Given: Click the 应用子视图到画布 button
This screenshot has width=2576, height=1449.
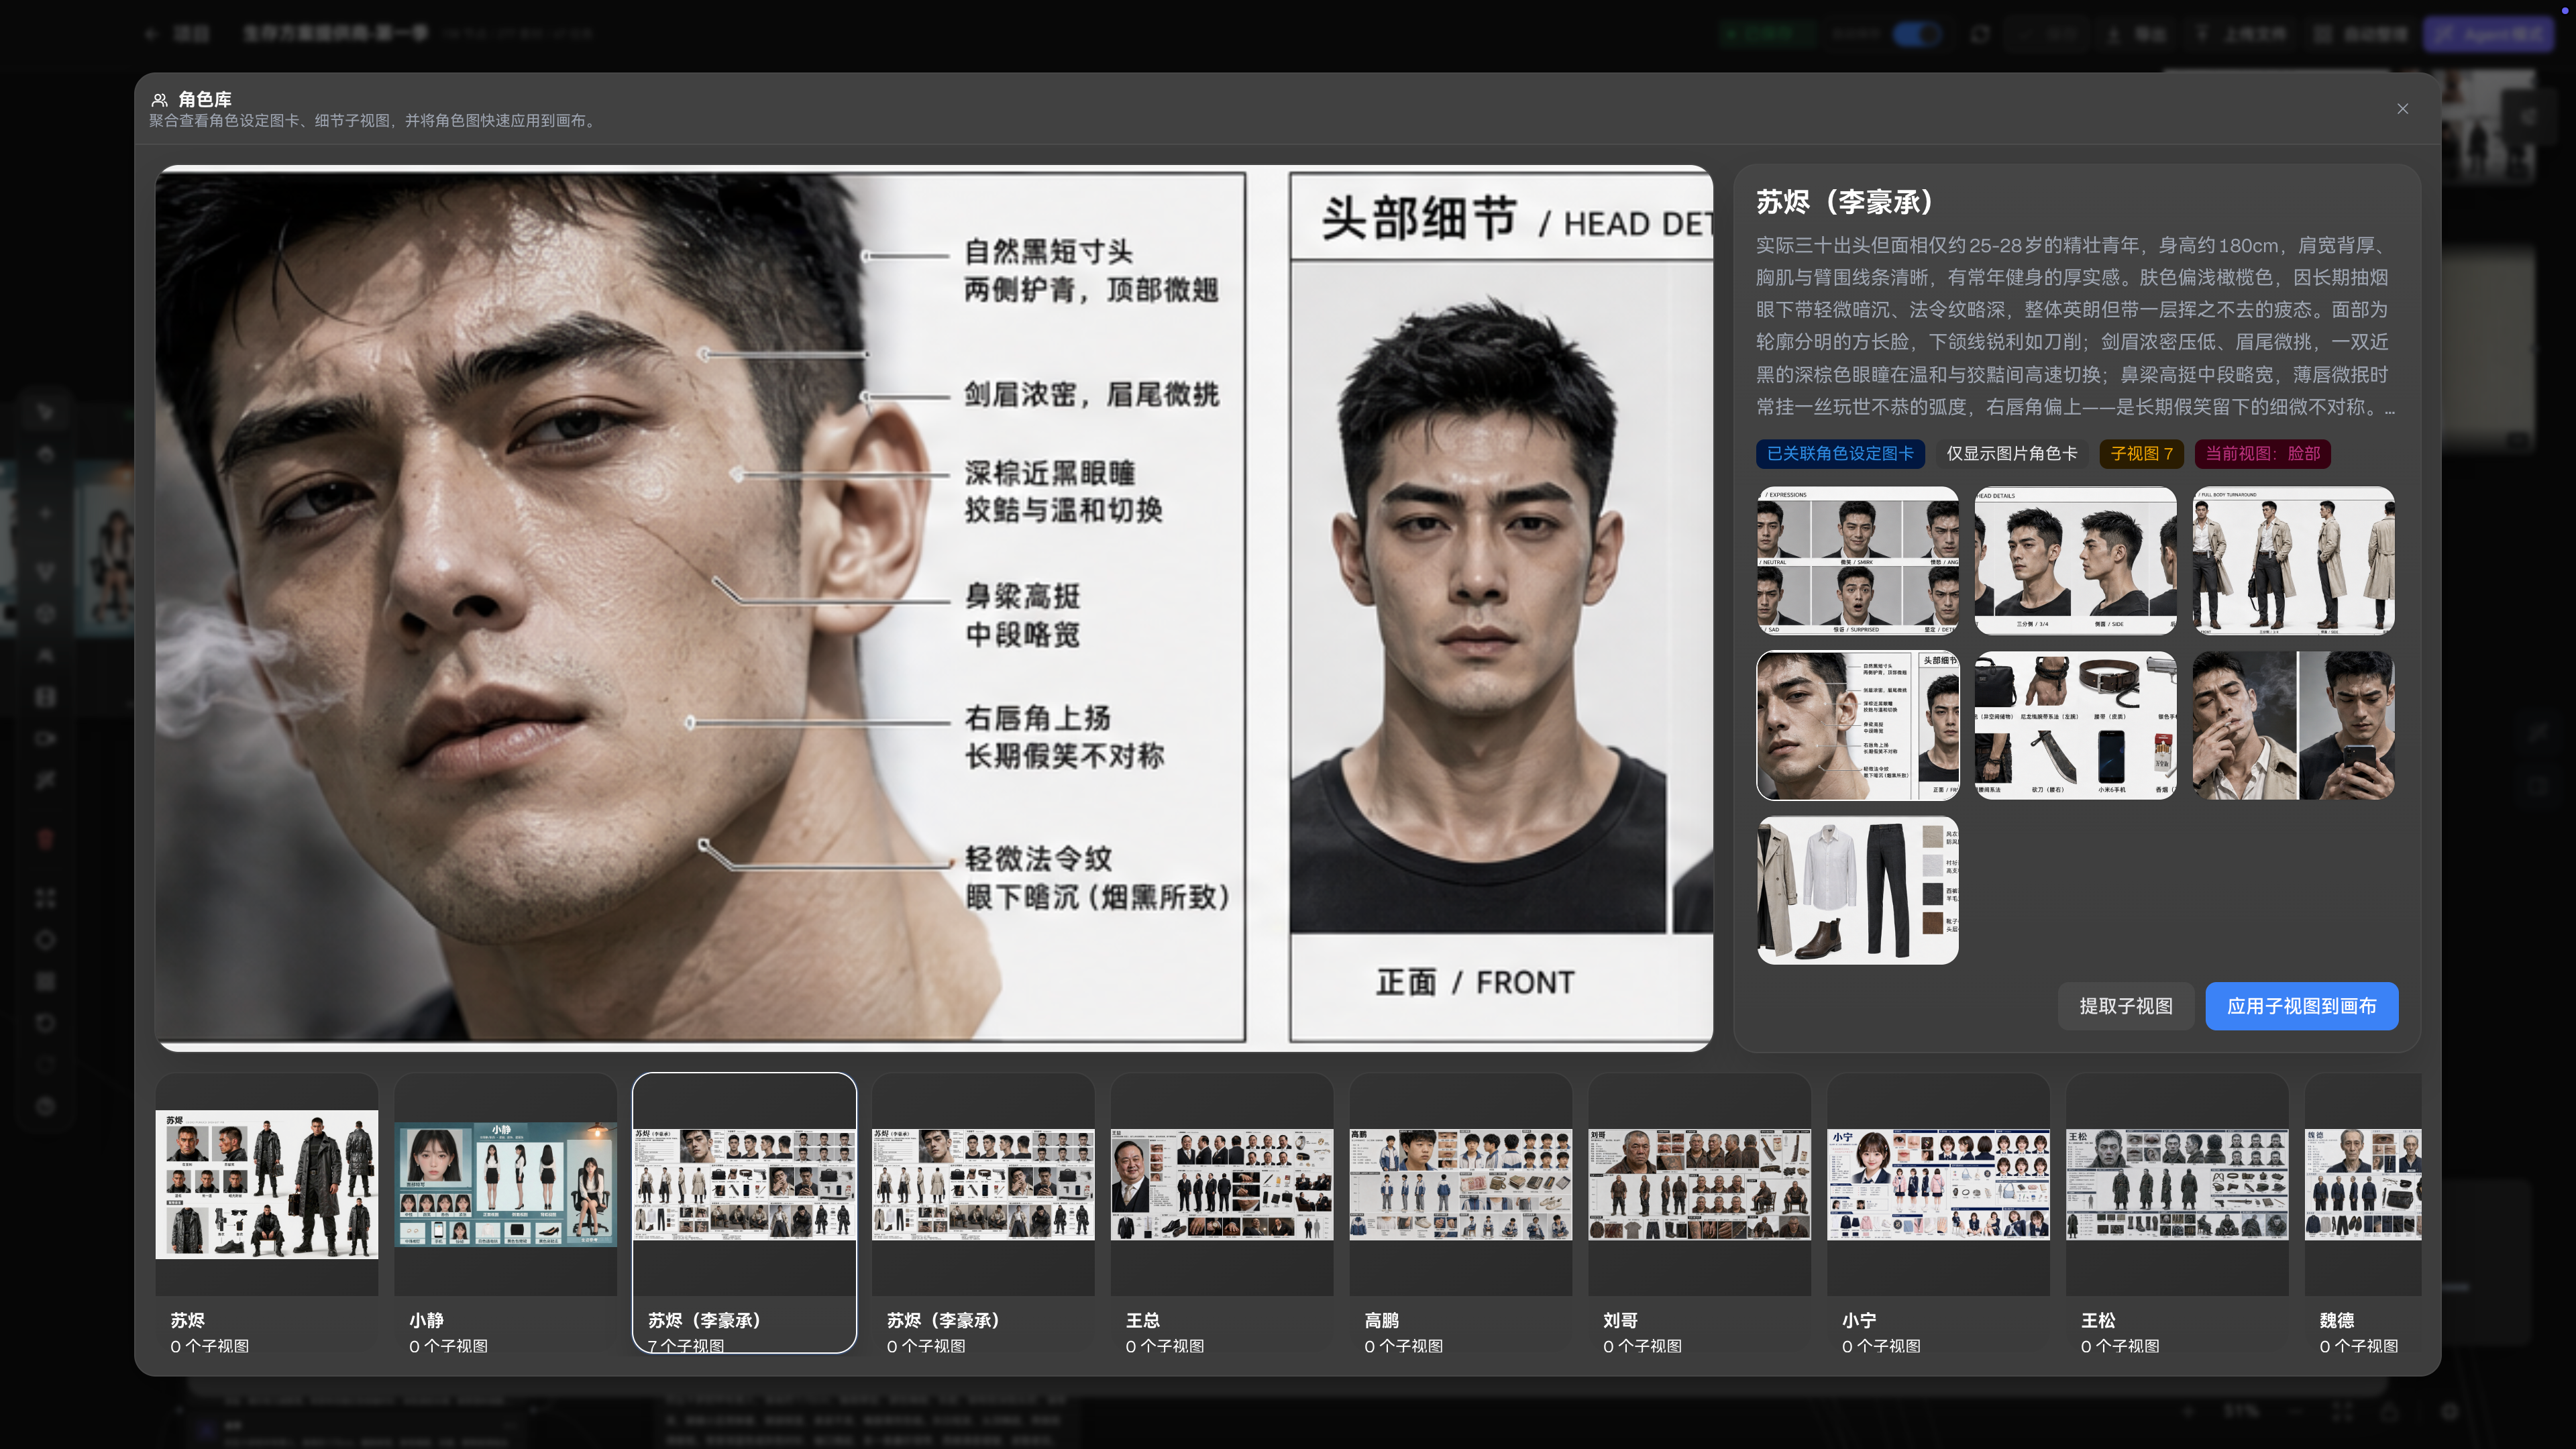Looking at the screenshot, I should point(2301,1005).
